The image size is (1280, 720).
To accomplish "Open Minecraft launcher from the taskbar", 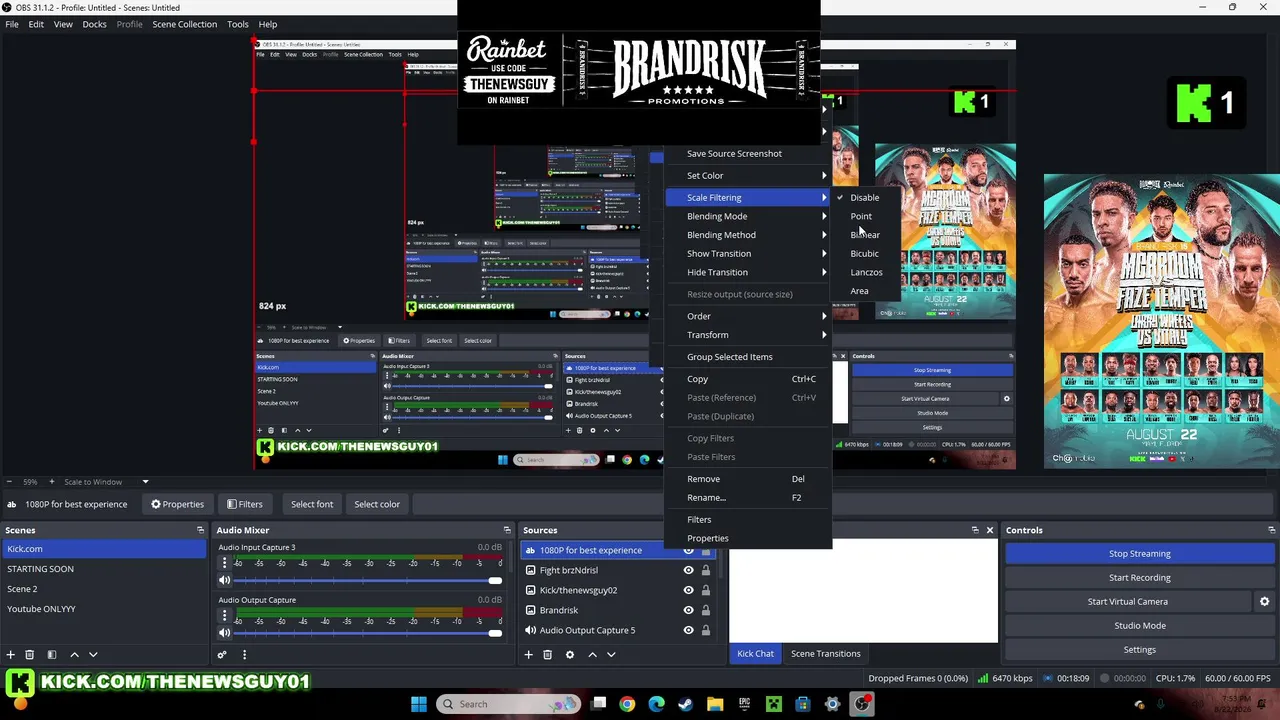I will (x=774, y=704).
